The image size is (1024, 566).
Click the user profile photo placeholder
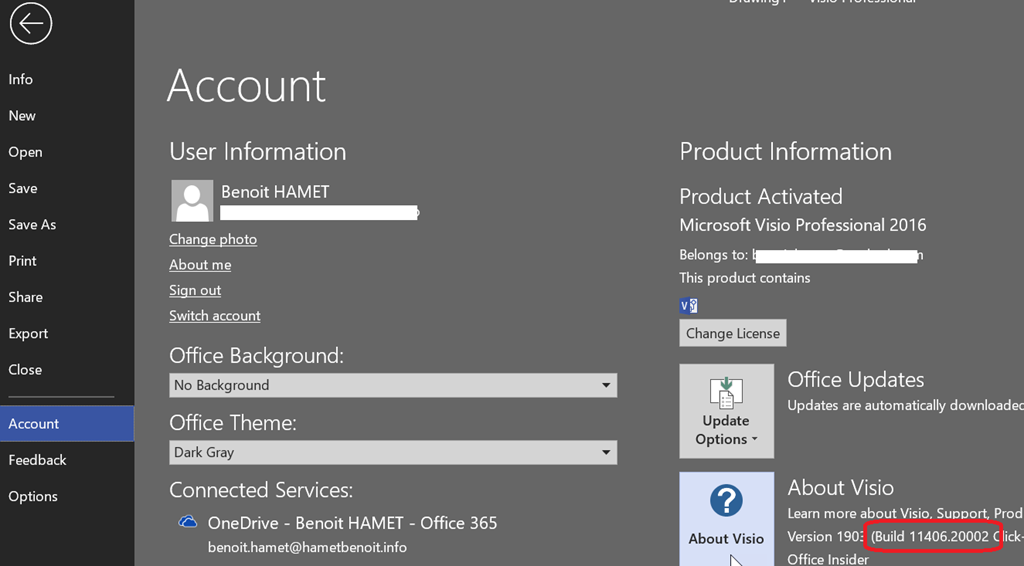pyautogui.click(x=192, y=201)
